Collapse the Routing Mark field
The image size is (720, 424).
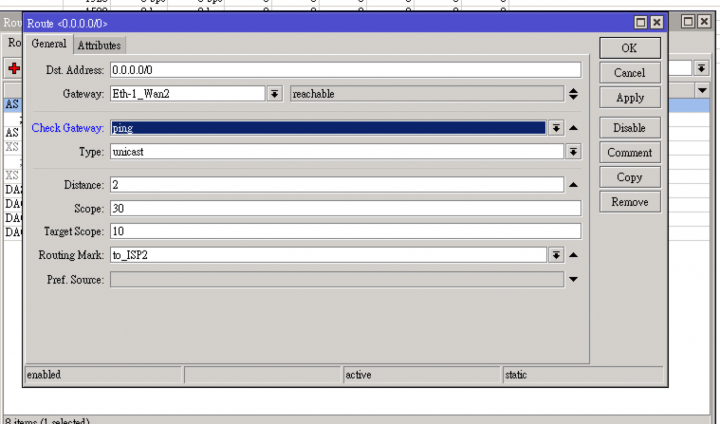click(x=573, y=255)
